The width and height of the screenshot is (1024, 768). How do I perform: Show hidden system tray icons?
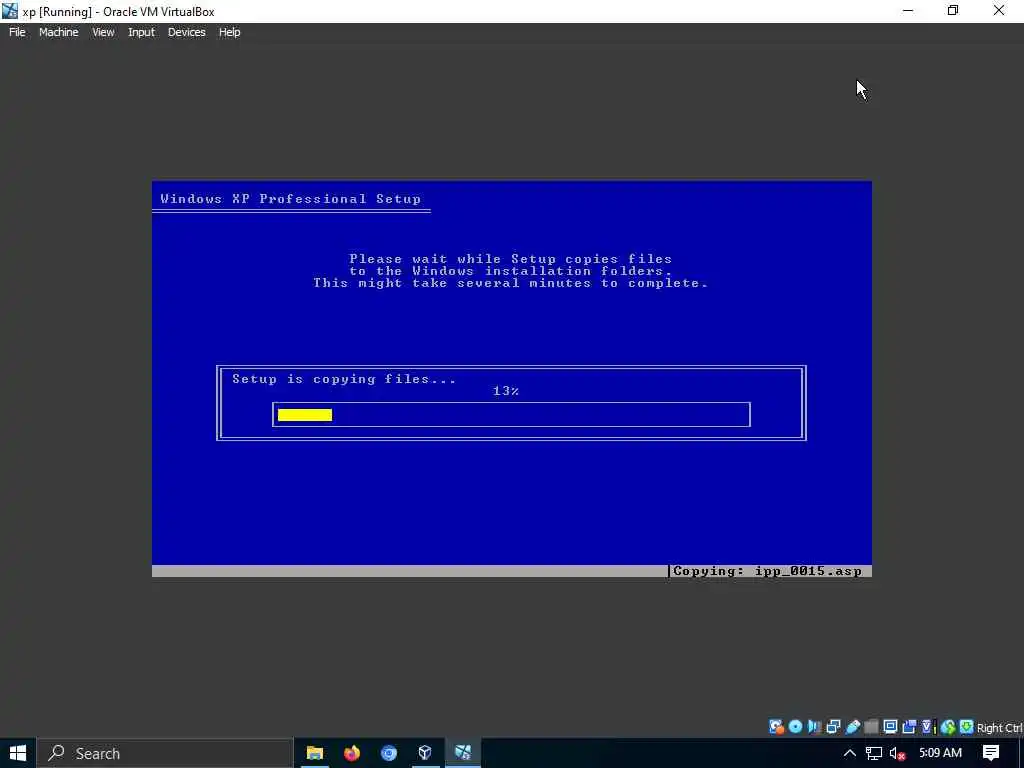(x=850, y=753)
